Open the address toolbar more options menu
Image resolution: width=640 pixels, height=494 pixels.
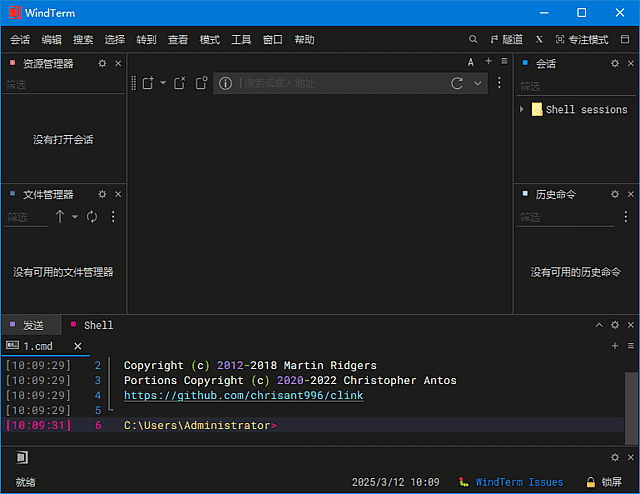499,83
